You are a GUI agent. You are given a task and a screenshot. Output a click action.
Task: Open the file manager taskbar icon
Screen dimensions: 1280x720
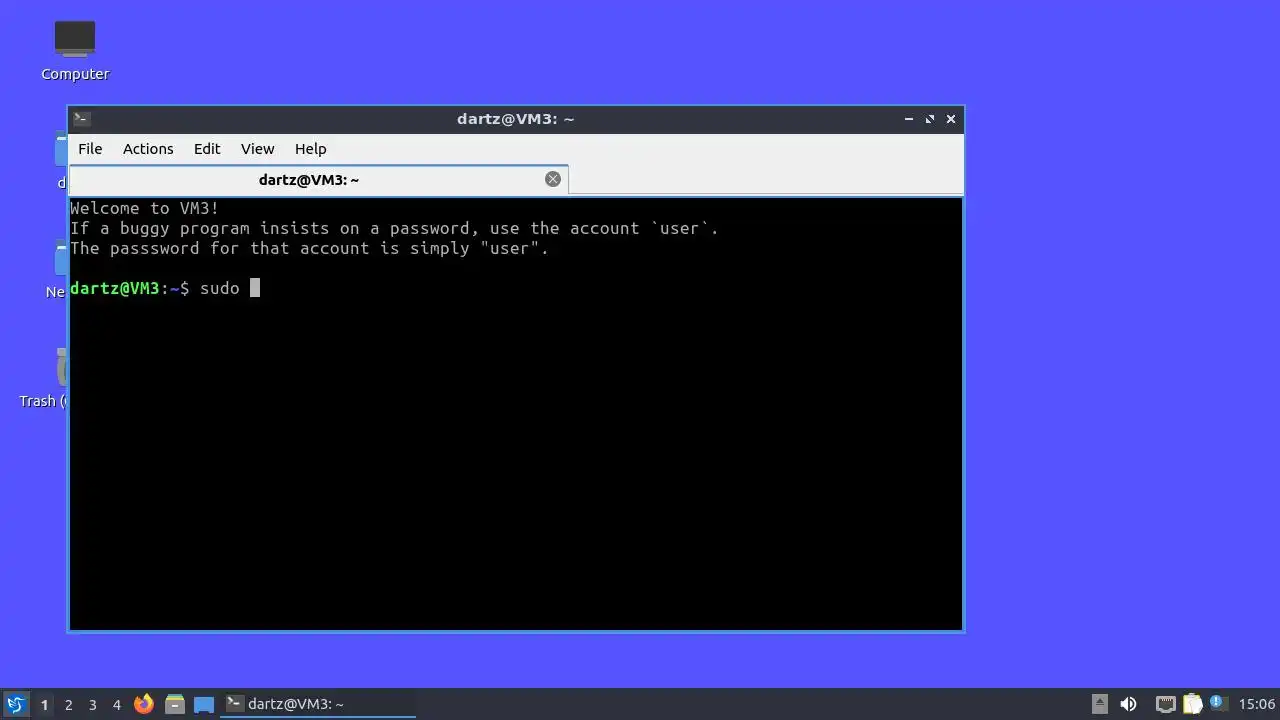pyautogui.click(x=174, y=704)
